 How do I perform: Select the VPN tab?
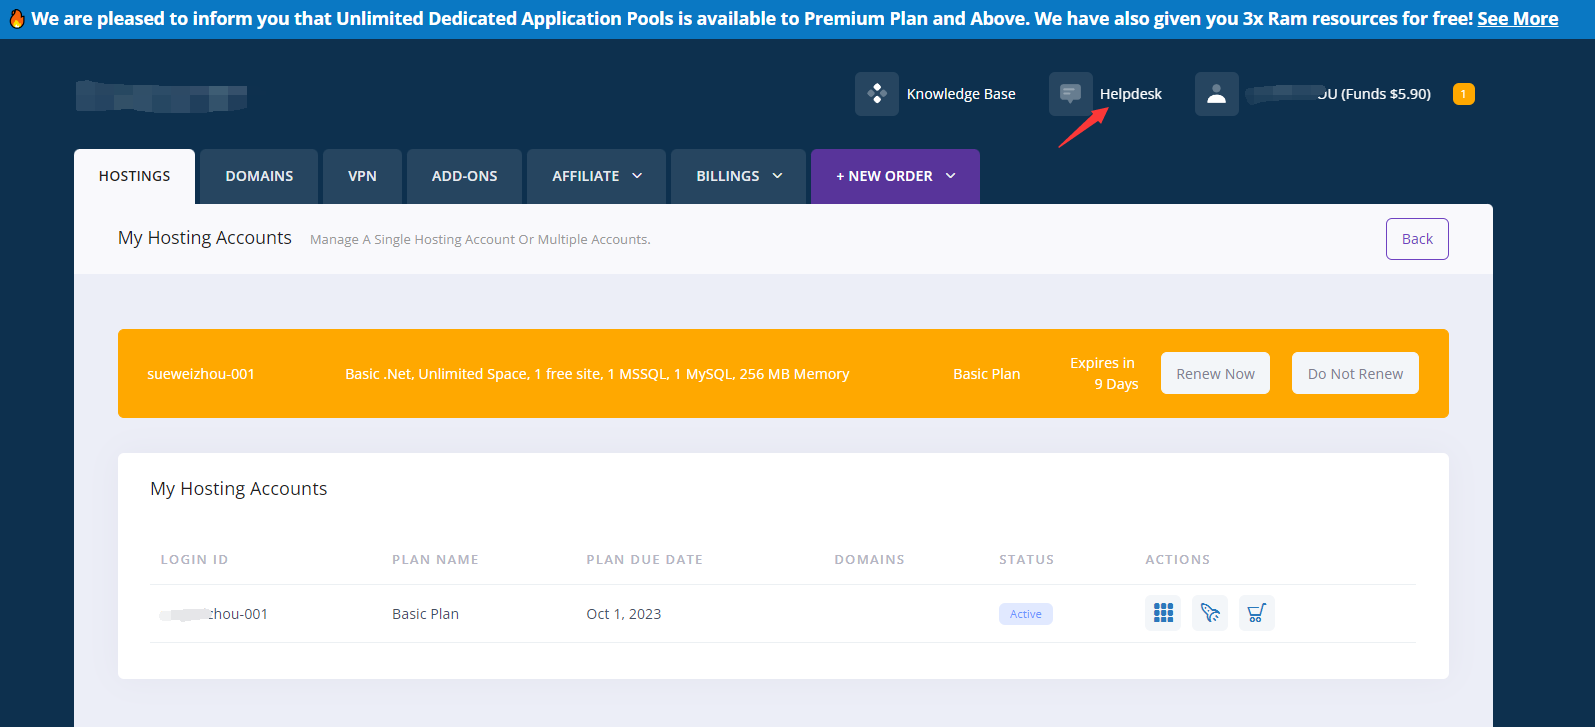[x=362, y=176]
